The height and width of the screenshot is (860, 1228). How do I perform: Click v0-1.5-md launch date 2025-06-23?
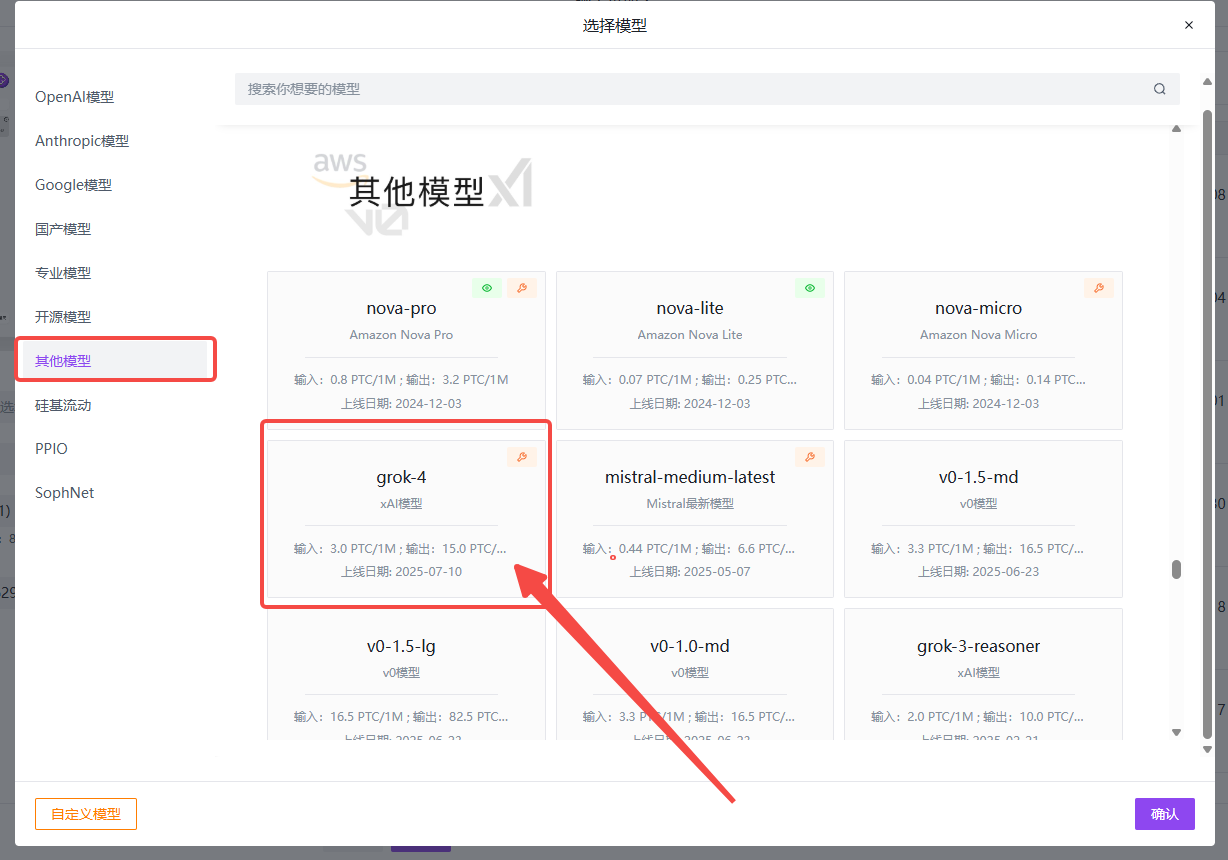pos(979,572)
